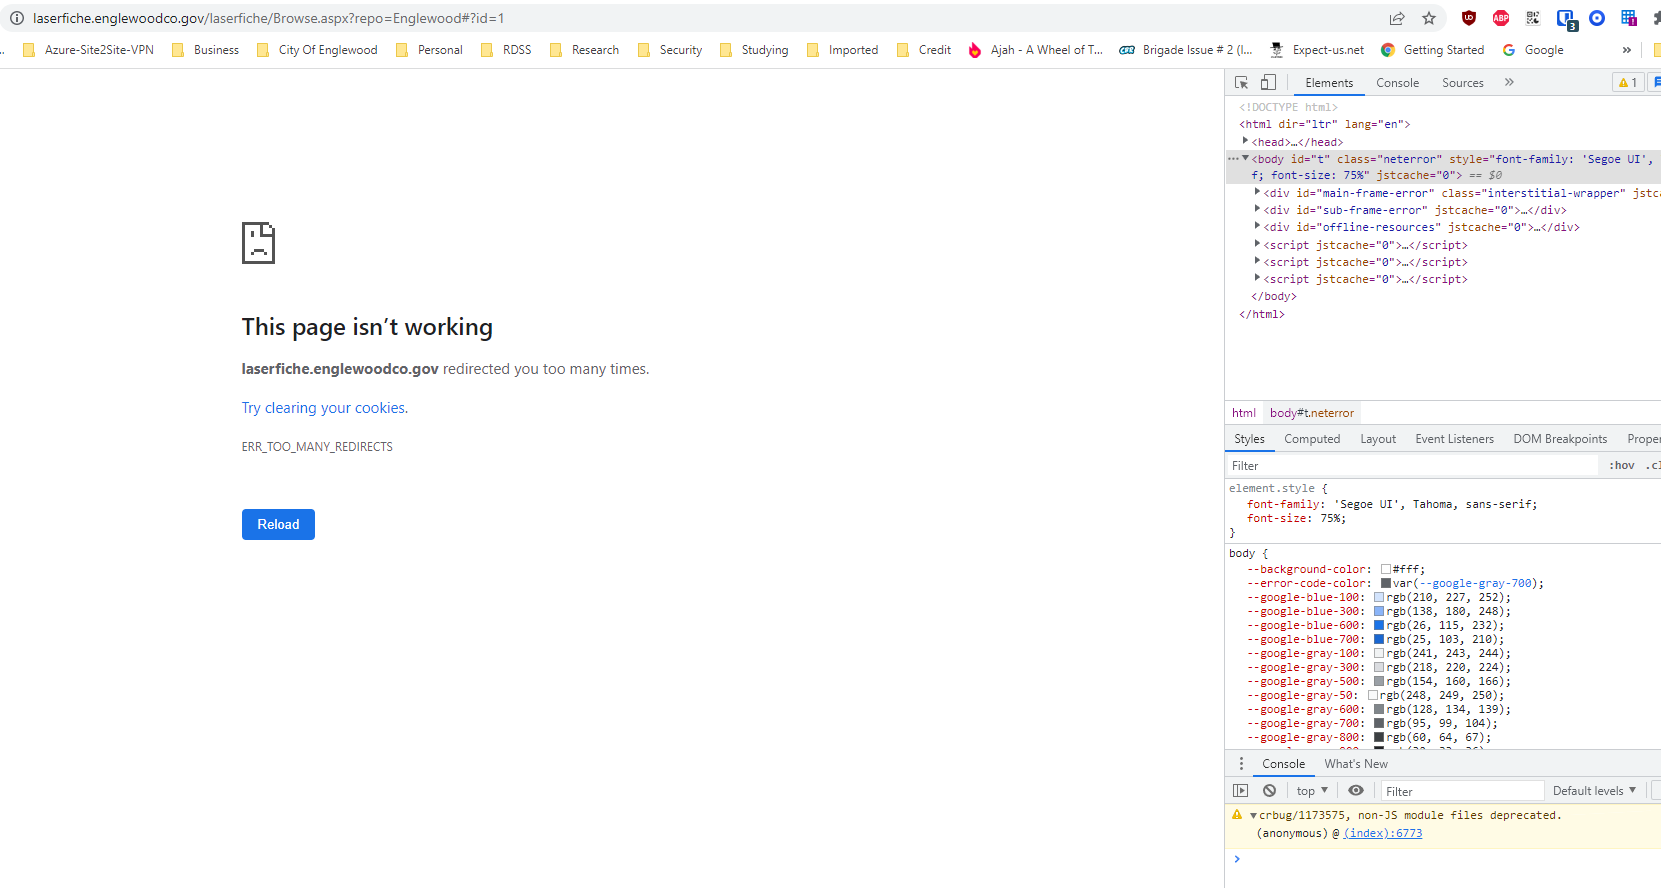Select the Styles tab
This screenshot has width=1661, height=888.
(x=1249, y=439)
